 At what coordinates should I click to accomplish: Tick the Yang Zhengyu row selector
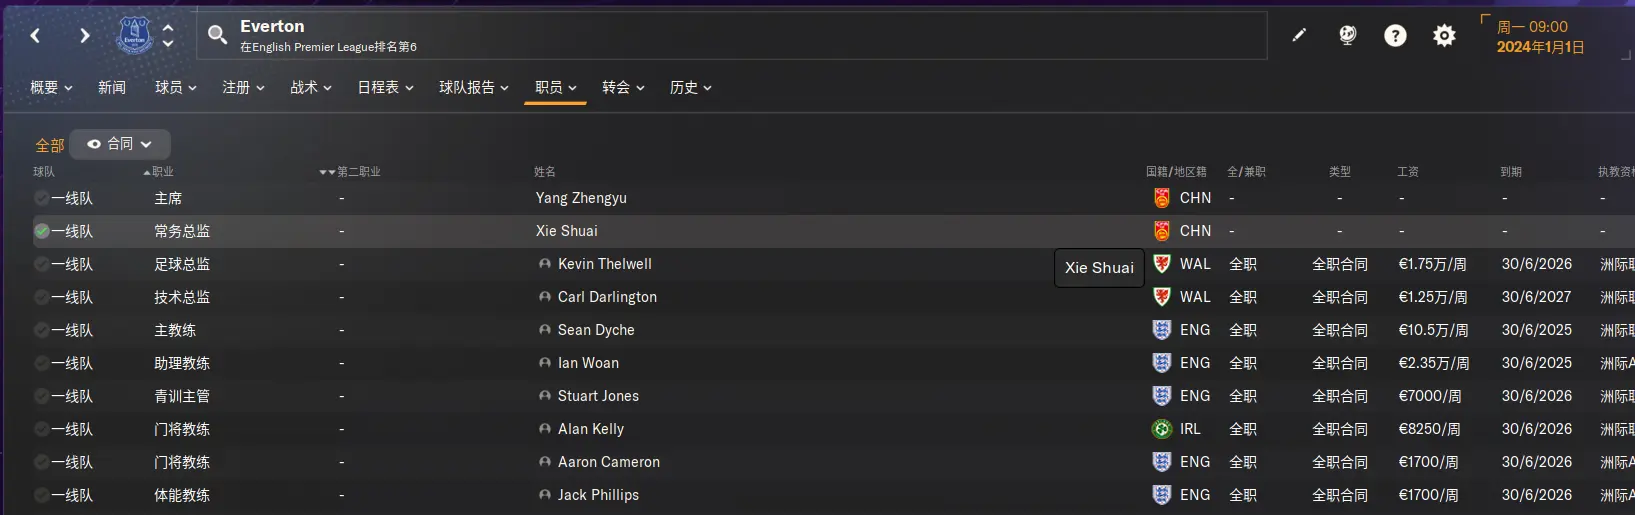click(41, 198)
